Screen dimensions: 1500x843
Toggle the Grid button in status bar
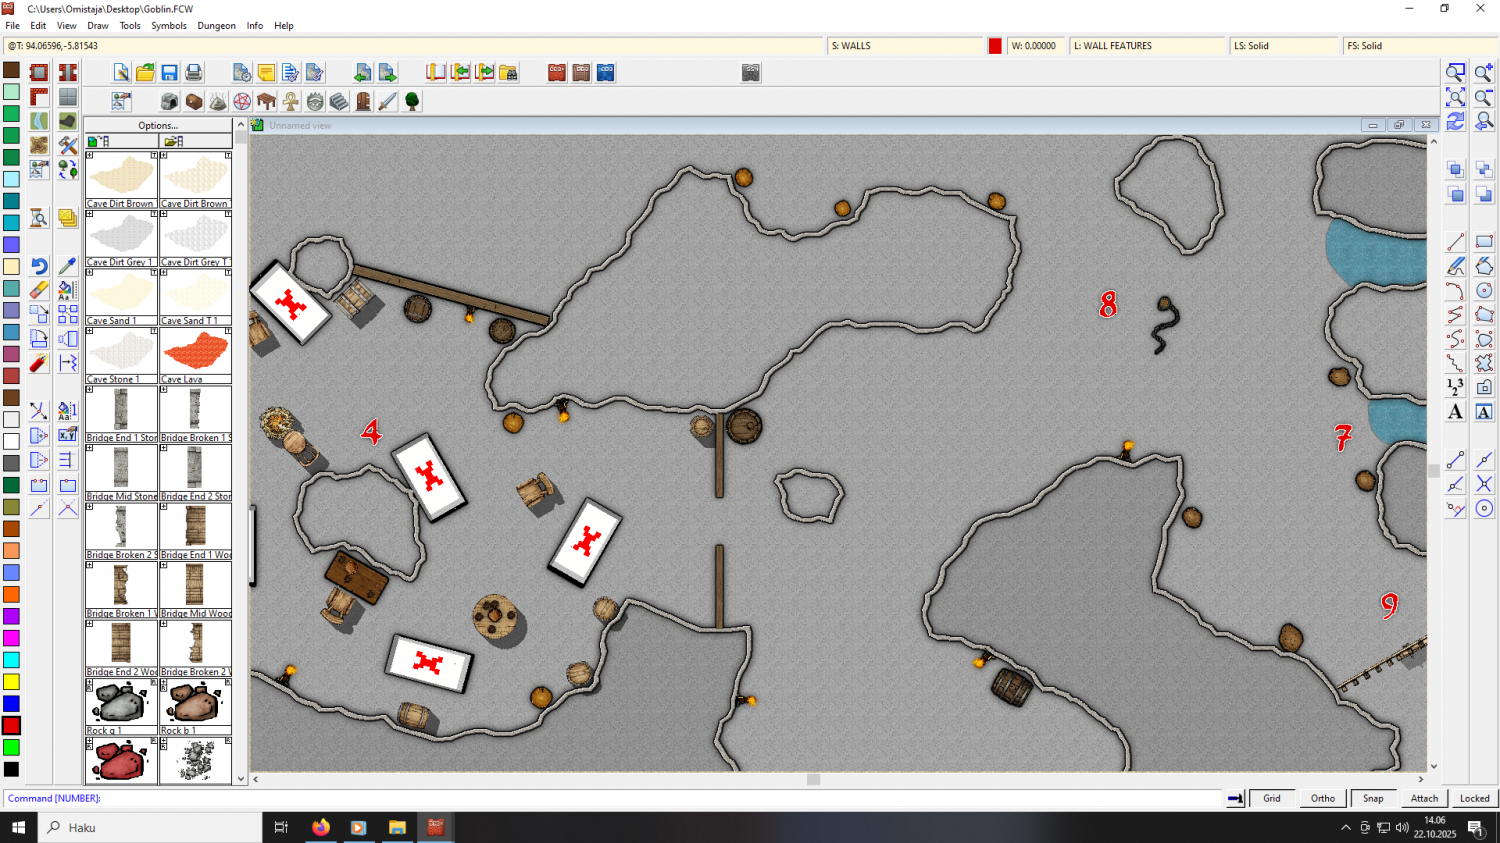pyautogui.click(x=1271, y=798)
